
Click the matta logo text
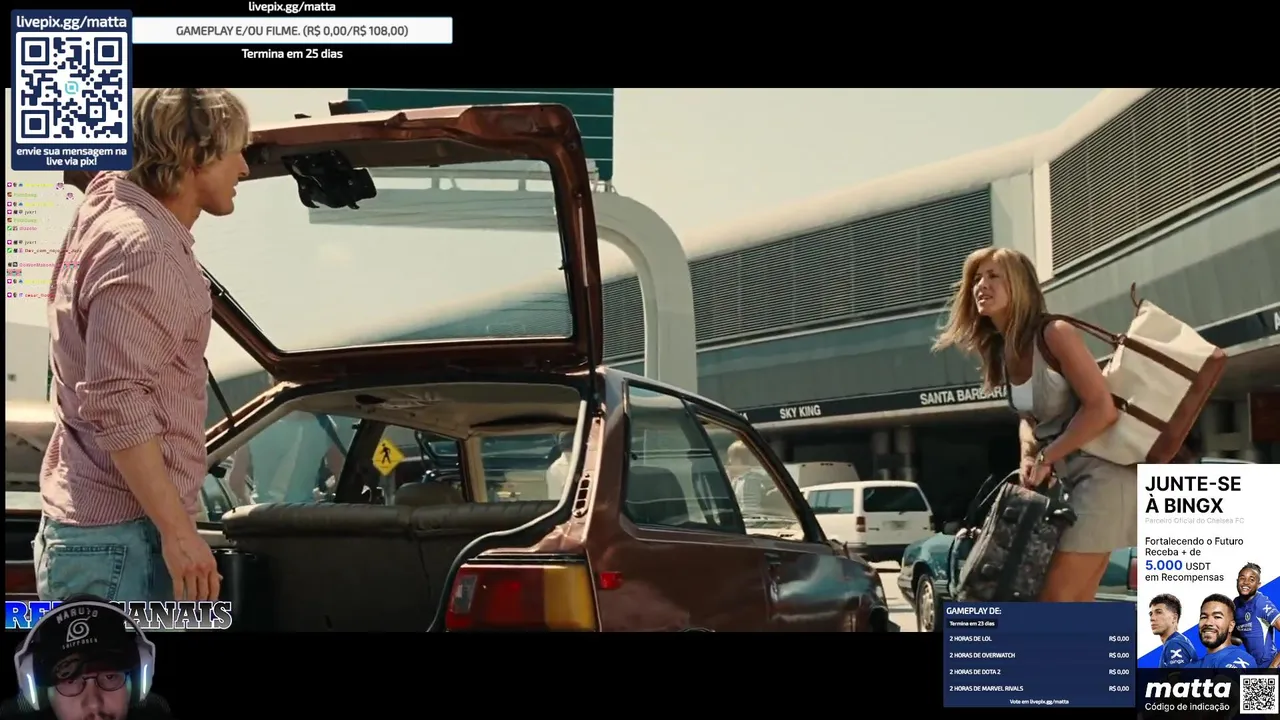[x=1187, y=688]
